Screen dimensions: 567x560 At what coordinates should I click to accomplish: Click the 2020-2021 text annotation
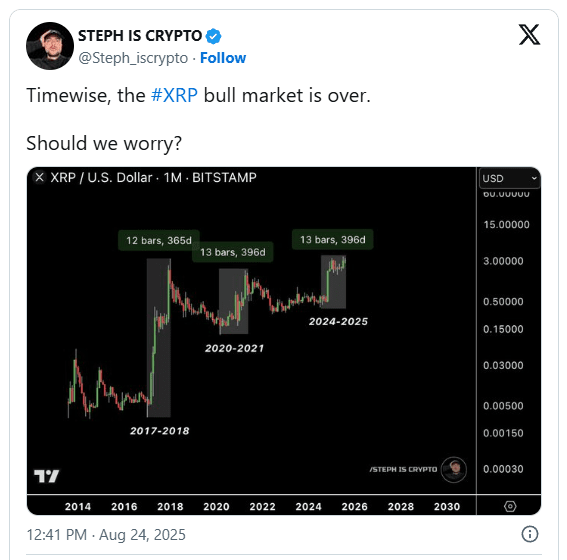click(234, 348)
